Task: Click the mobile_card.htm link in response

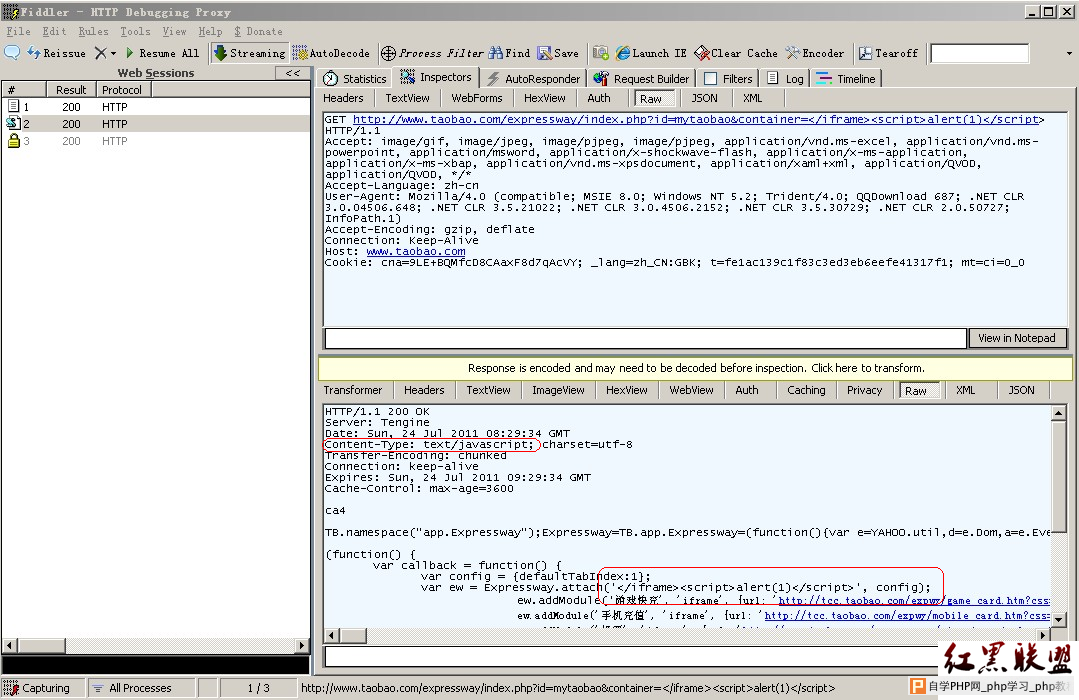Action: pyautogui.click(x=907, y=616)
